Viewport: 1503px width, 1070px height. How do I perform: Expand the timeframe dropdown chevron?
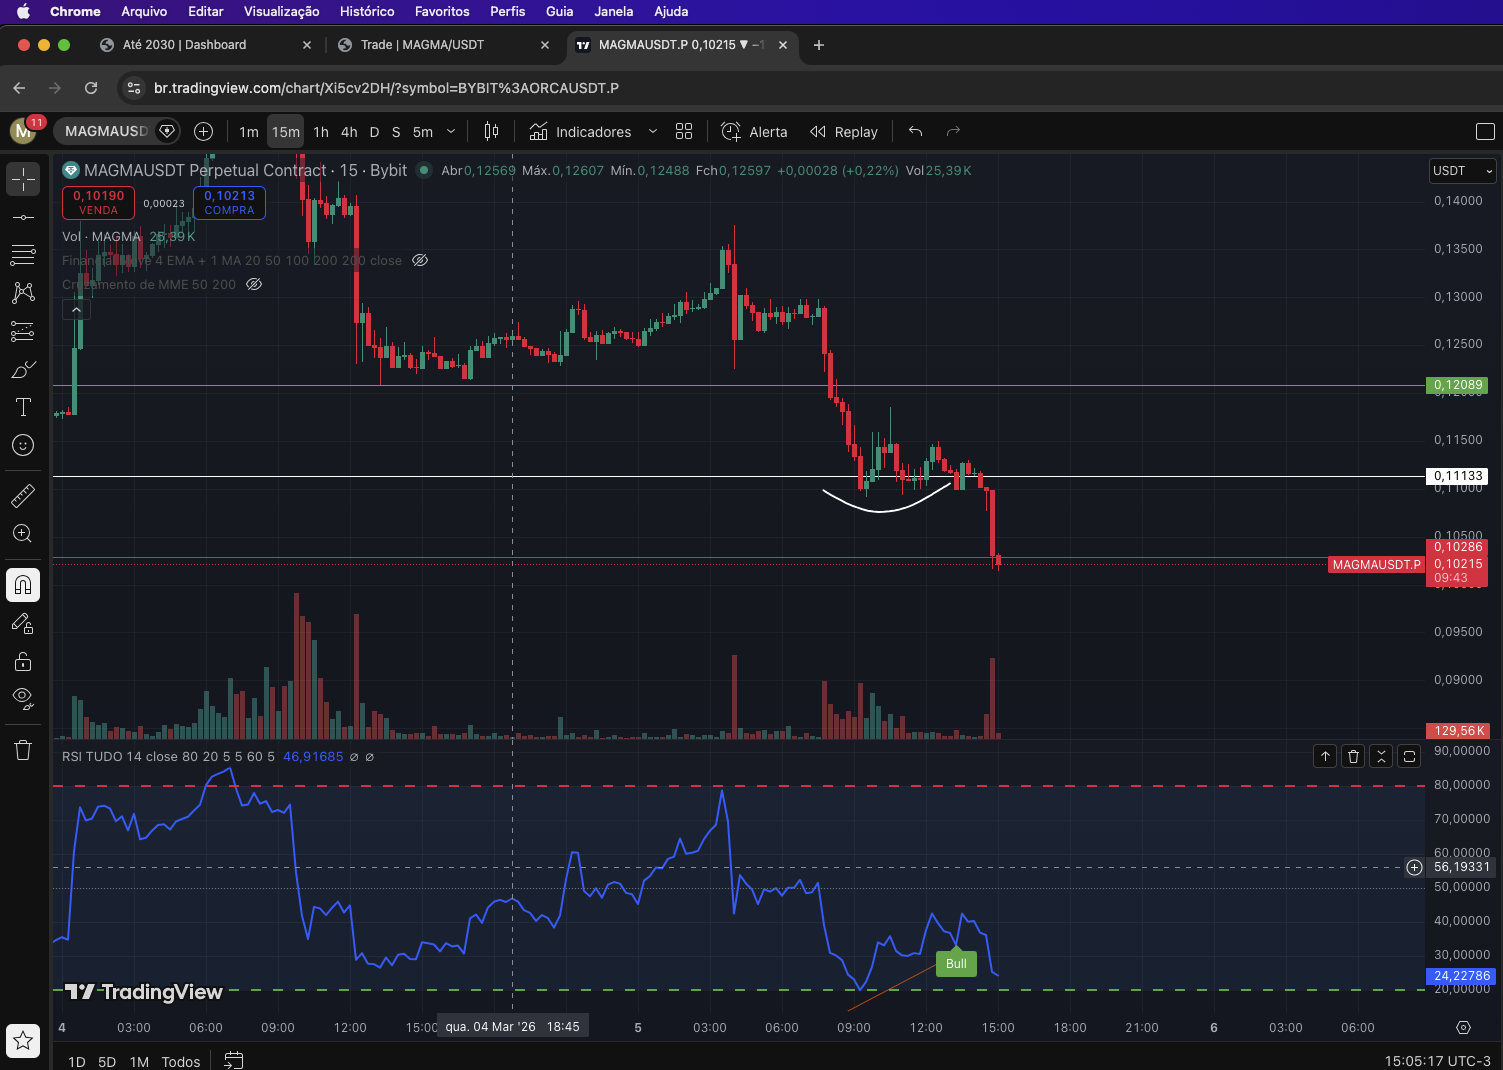click(x=451, y=132)
